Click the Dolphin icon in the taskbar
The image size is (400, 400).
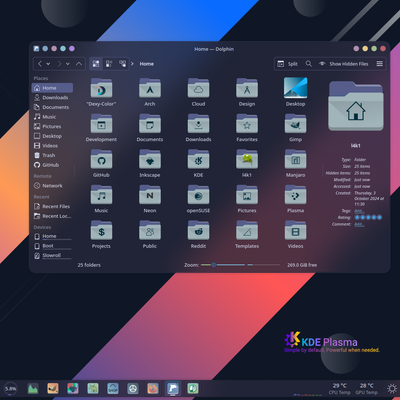pos(173,388)
